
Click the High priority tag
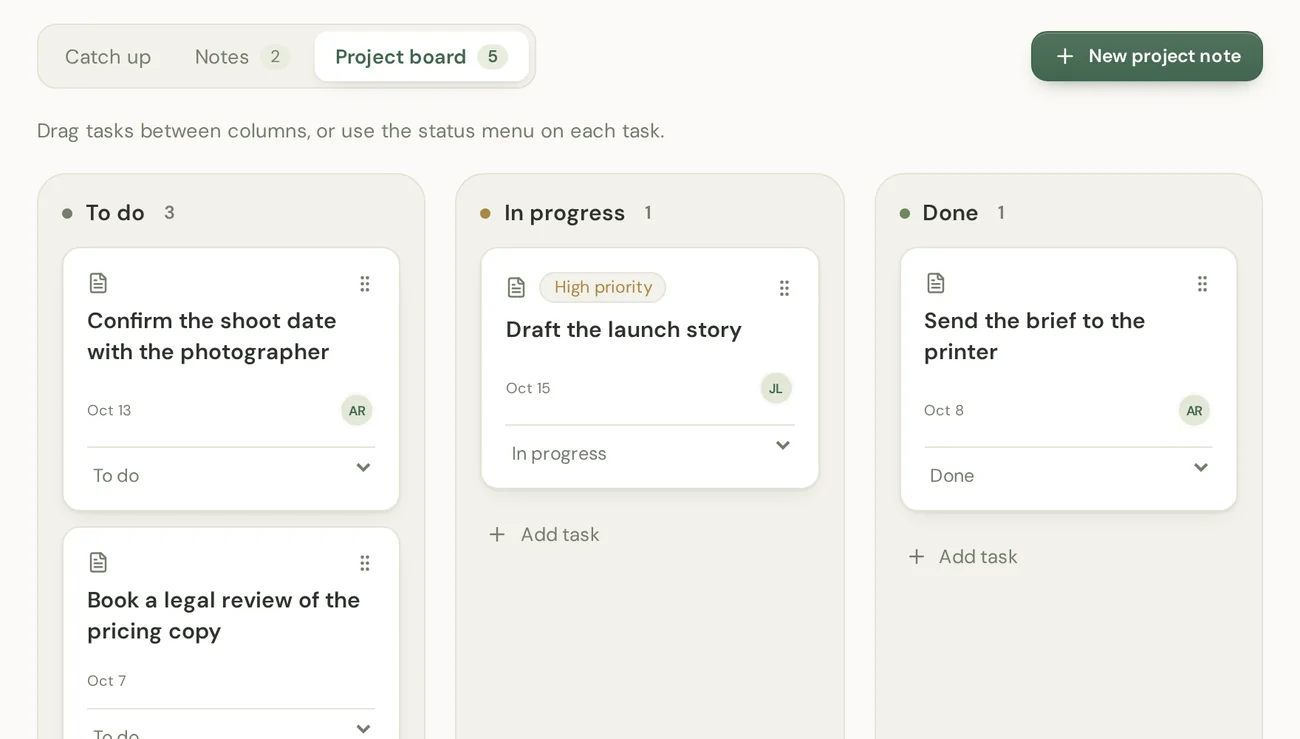tap(603, 287)
